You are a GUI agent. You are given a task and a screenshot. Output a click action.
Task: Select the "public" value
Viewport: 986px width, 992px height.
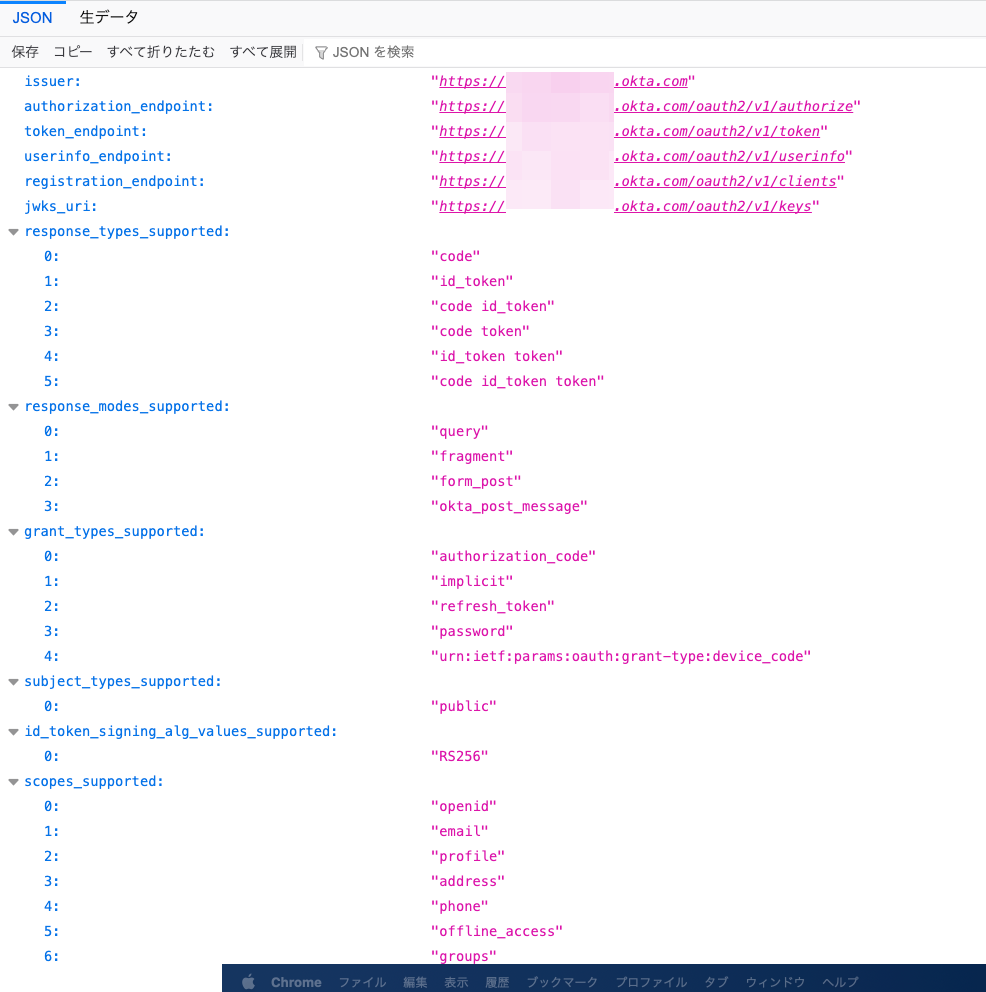[464, 706]
